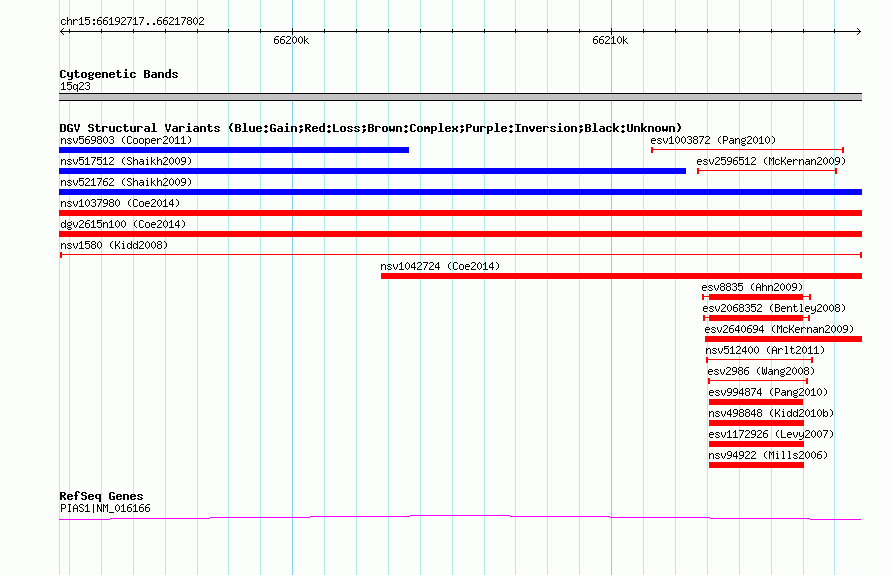Select the blue nsv569803 gain bar
This screenshot has width=890, height=575.
[234, 150]
